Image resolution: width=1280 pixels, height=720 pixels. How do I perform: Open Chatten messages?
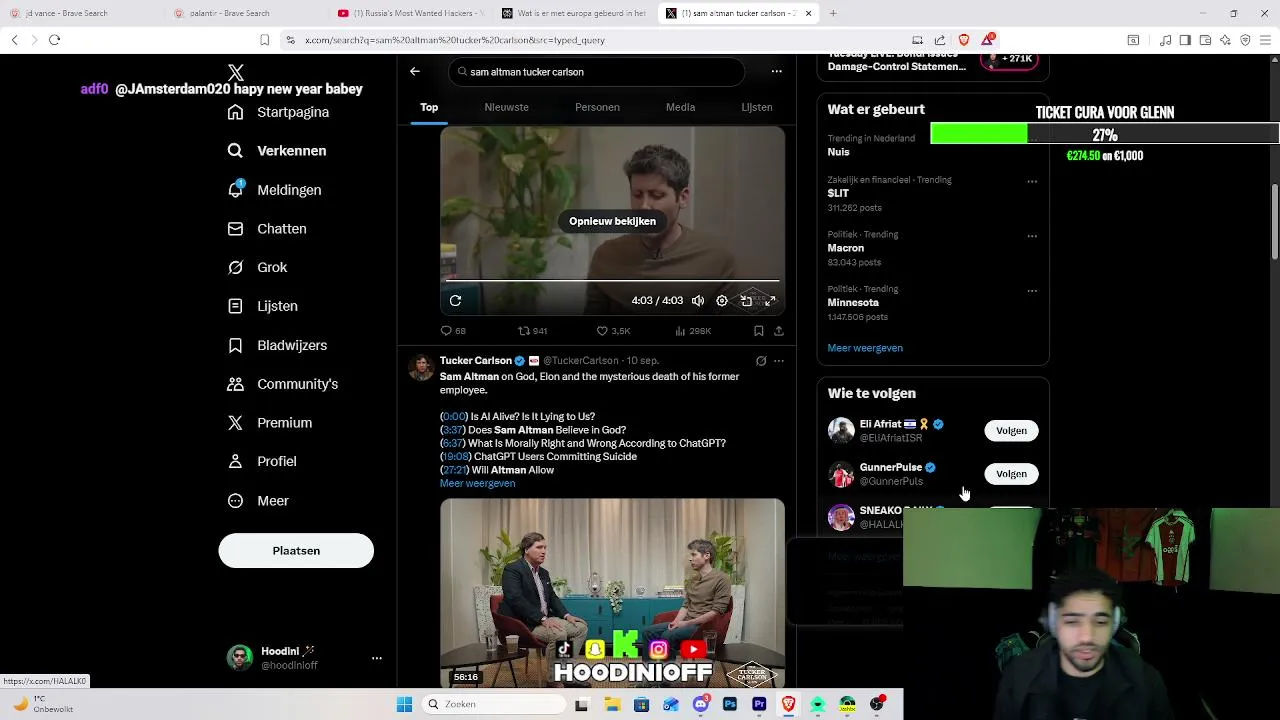coord(267,229)
